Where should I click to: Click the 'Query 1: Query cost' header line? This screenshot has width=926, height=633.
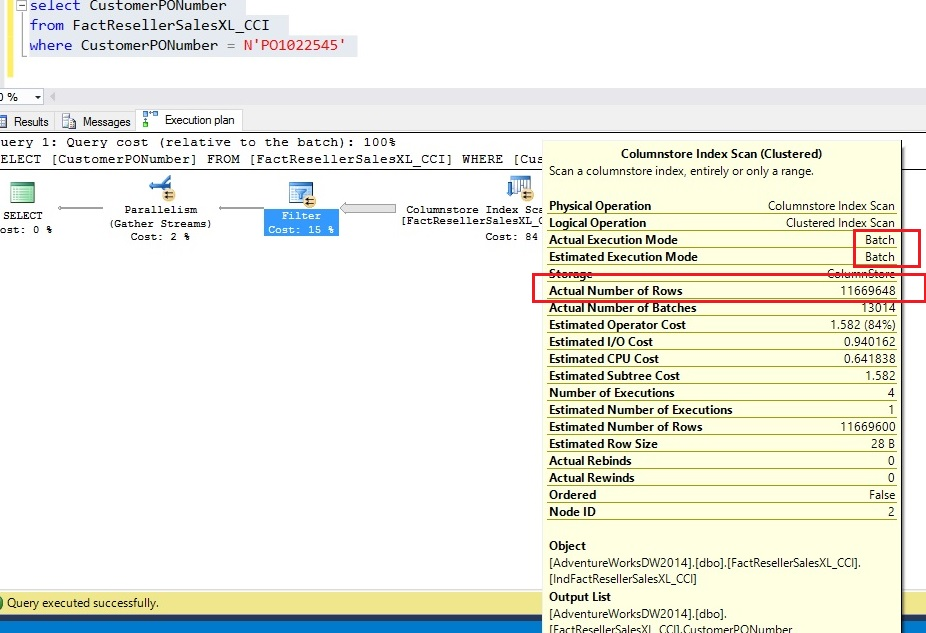[x=200, y=143]
